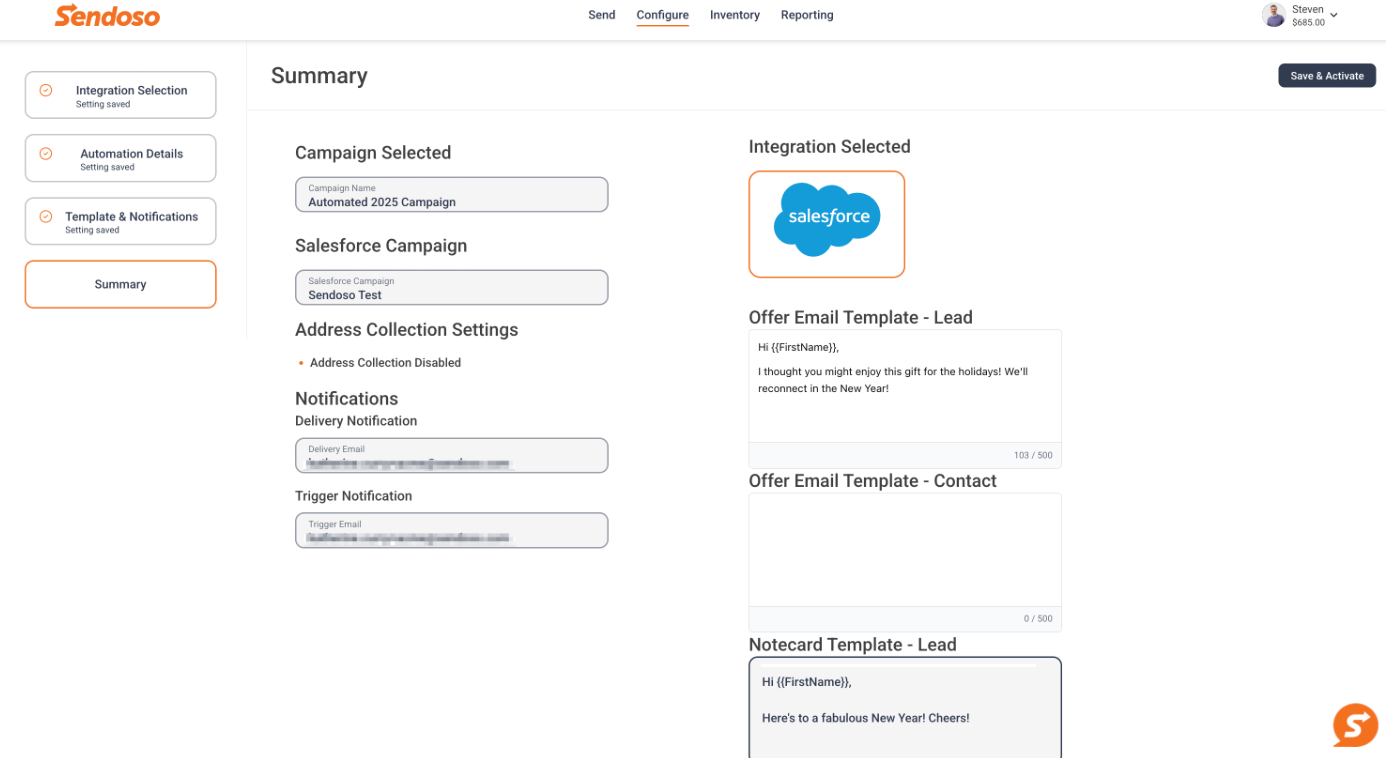This screenshot has width=1386, height=758.
Task: Open the Reporting menu
Action: tap(807, 15)
